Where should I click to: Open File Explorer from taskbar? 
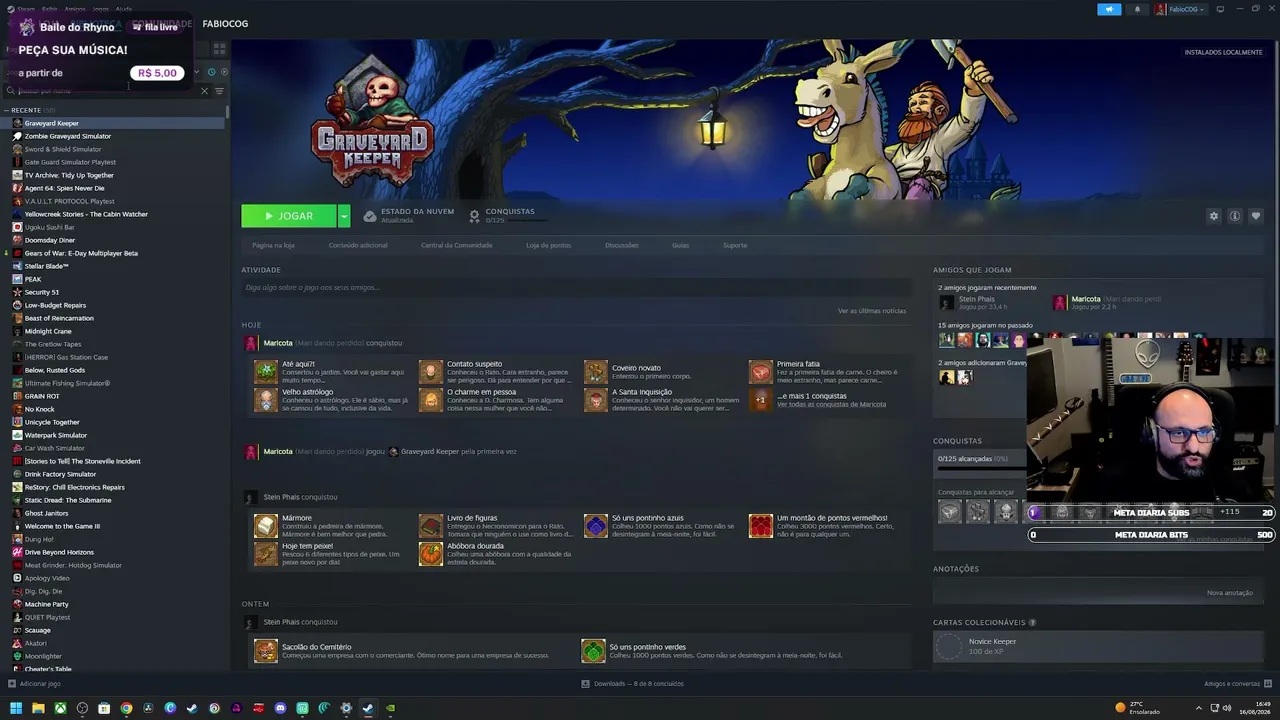(x=38, y=708)
